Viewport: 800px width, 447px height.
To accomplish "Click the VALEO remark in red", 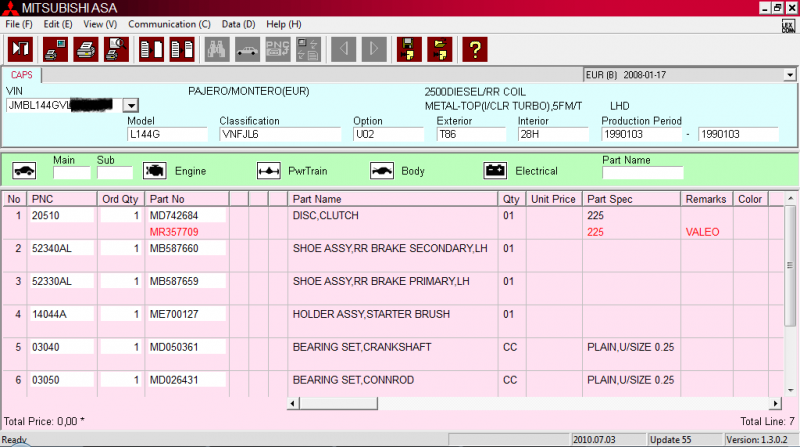I will 703,232.
